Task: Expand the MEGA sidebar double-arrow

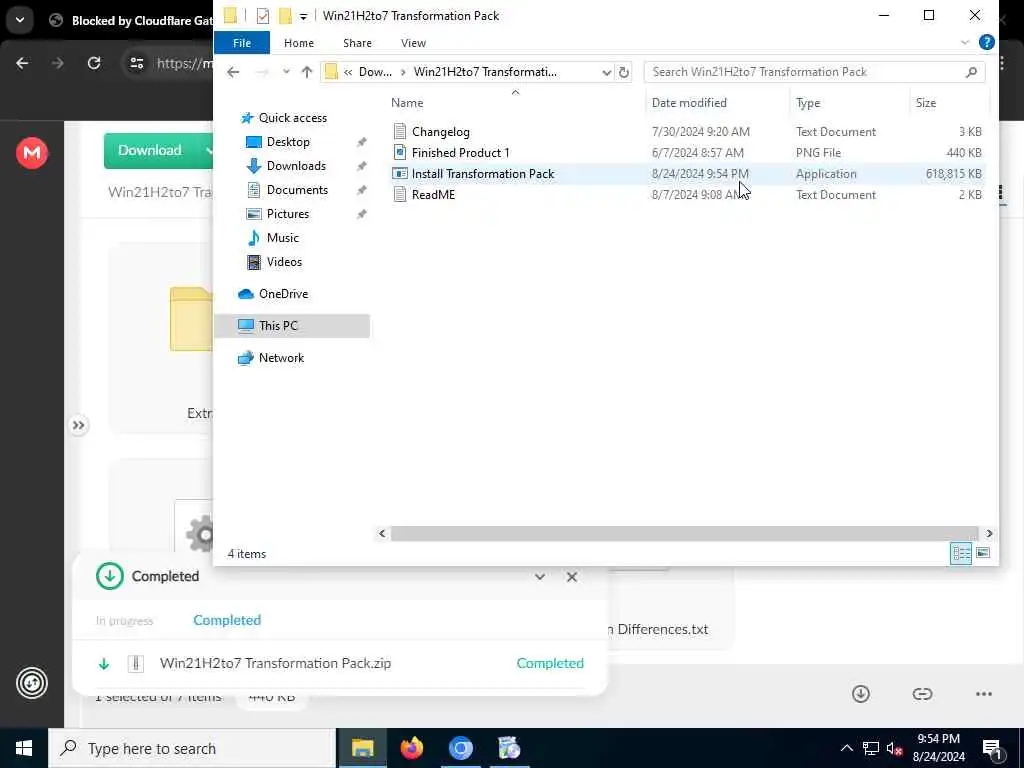Action: click(78, 426)
